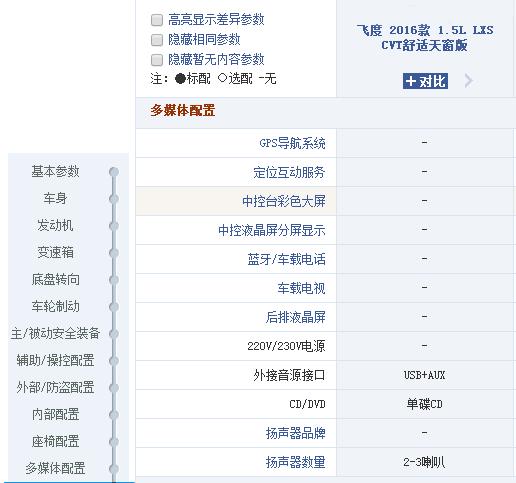The height and width of the screenshot is (483, 516).
Task: Tick the 隐藏相同参数 checkbox
Action: 157,40
